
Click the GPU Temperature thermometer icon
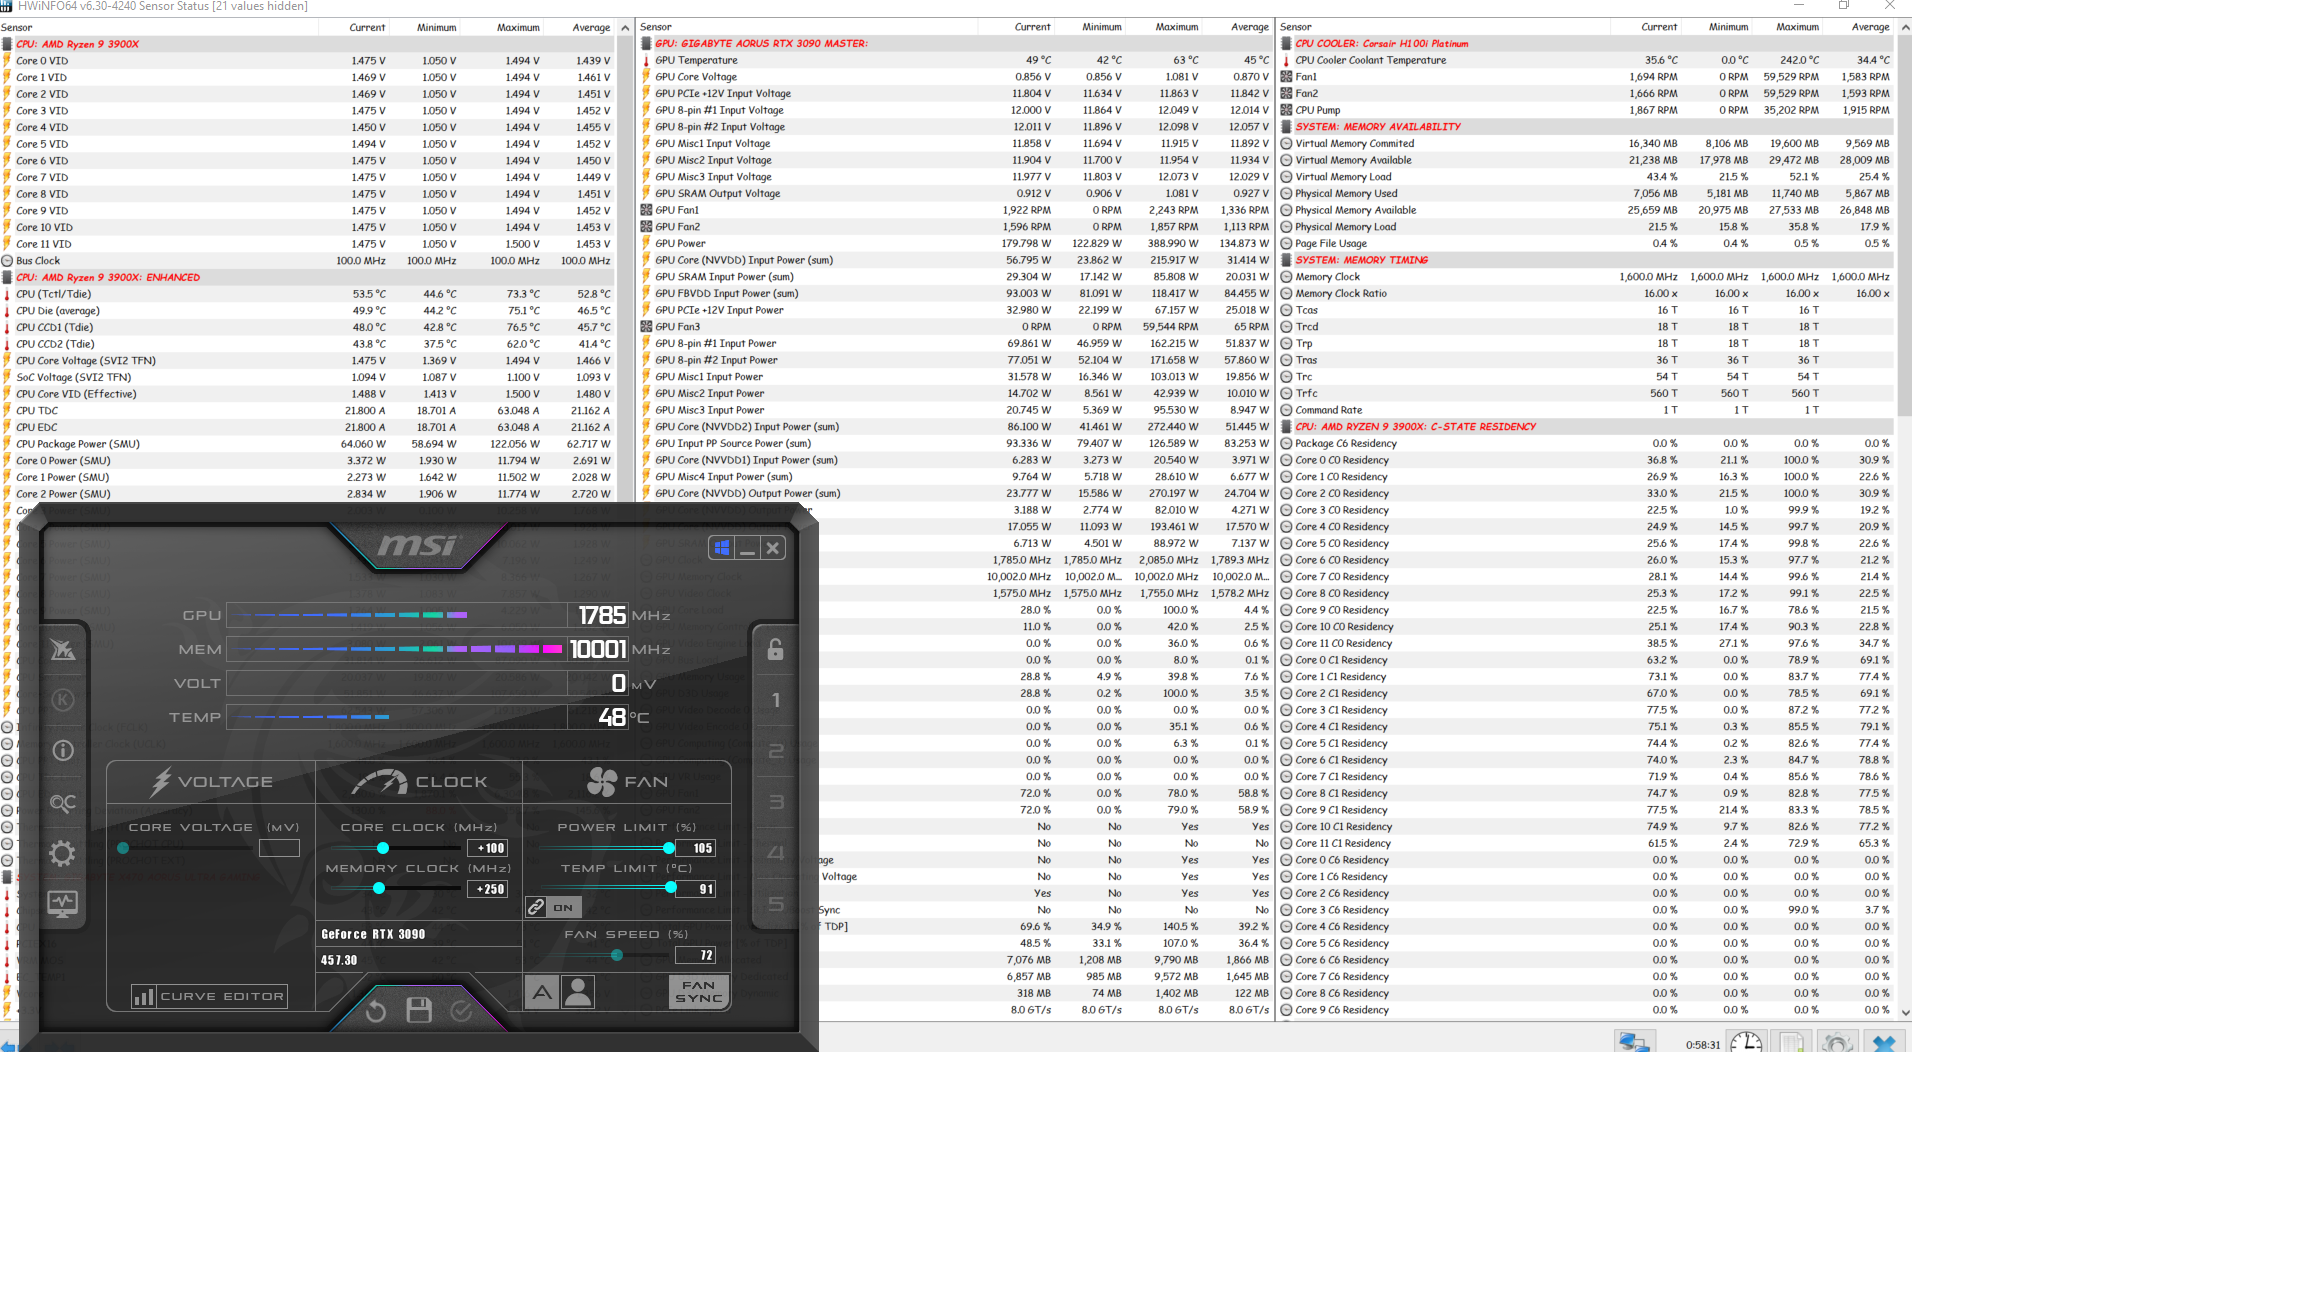coord(646,61)
